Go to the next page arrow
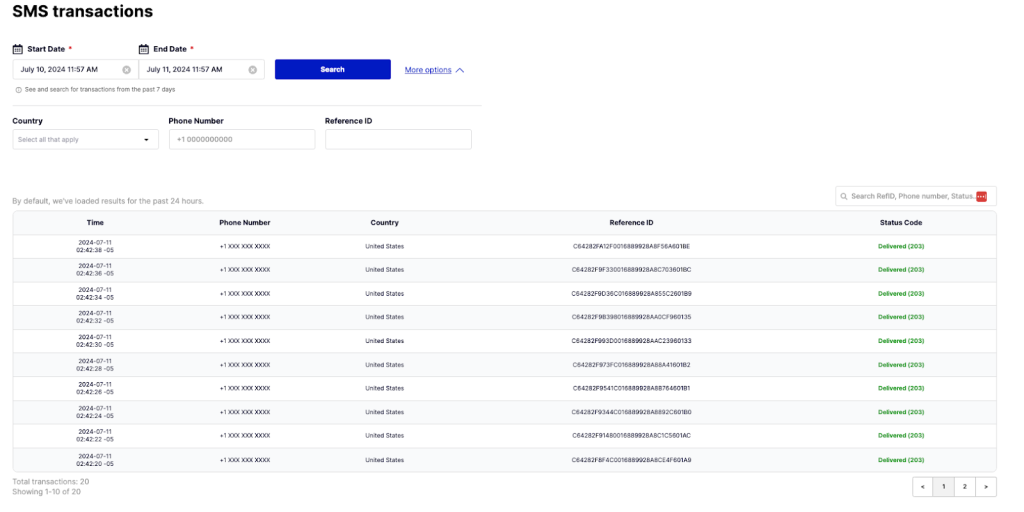The height and width of the screenshot is (512, 1024). pyautogui.click(x=986, y=487)
